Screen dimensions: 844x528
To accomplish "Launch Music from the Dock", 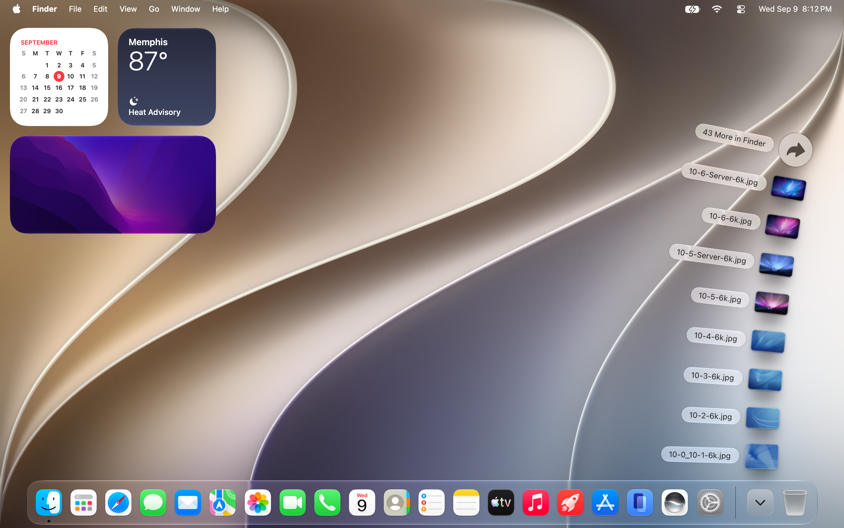I will [x=536, y=503].
